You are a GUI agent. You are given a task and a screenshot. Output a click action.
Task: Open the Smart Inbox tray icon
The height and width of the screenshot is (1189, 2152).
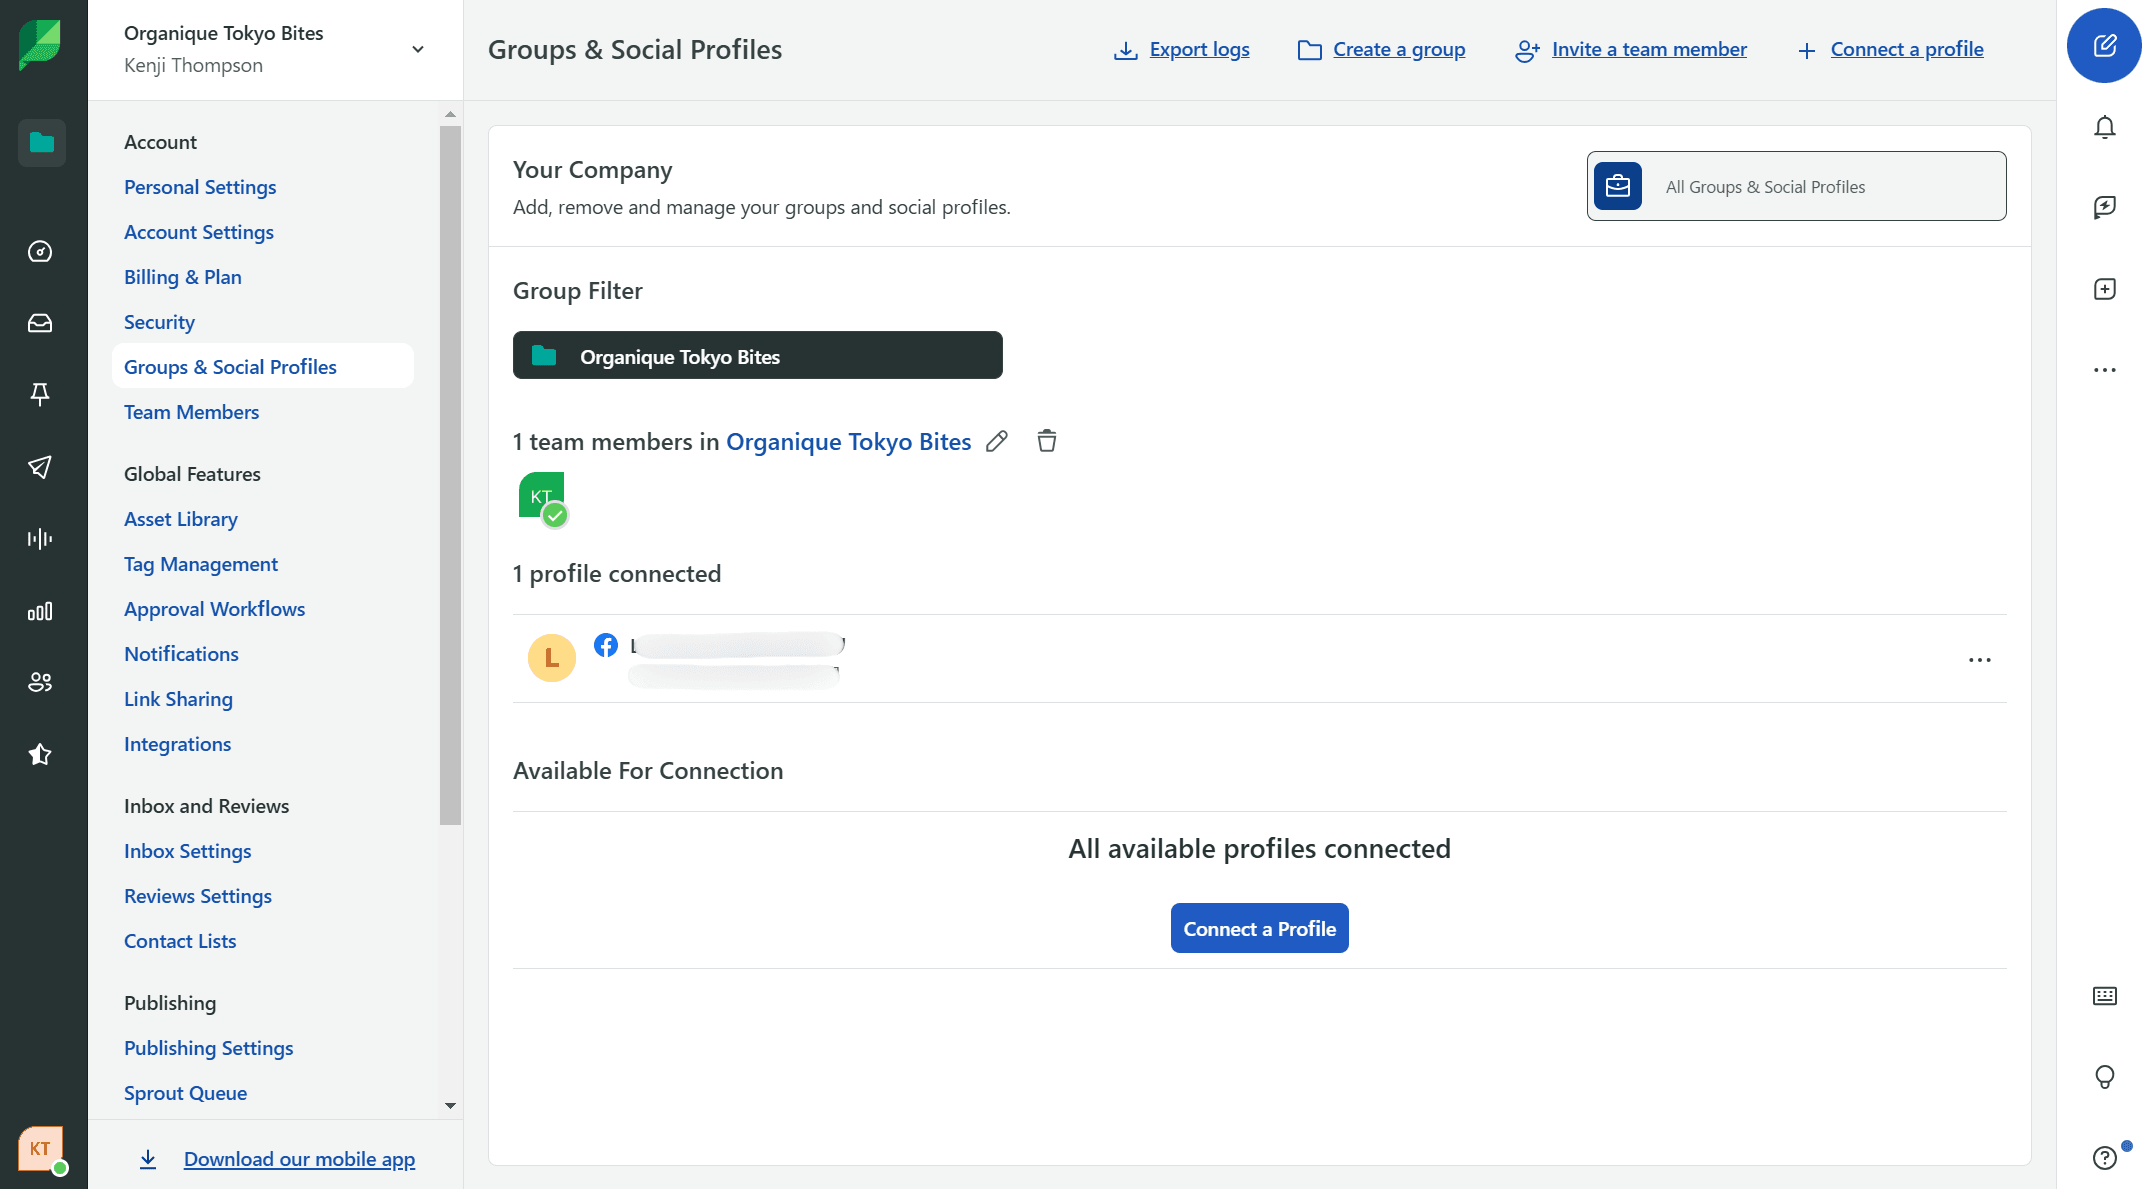[40, 323]
